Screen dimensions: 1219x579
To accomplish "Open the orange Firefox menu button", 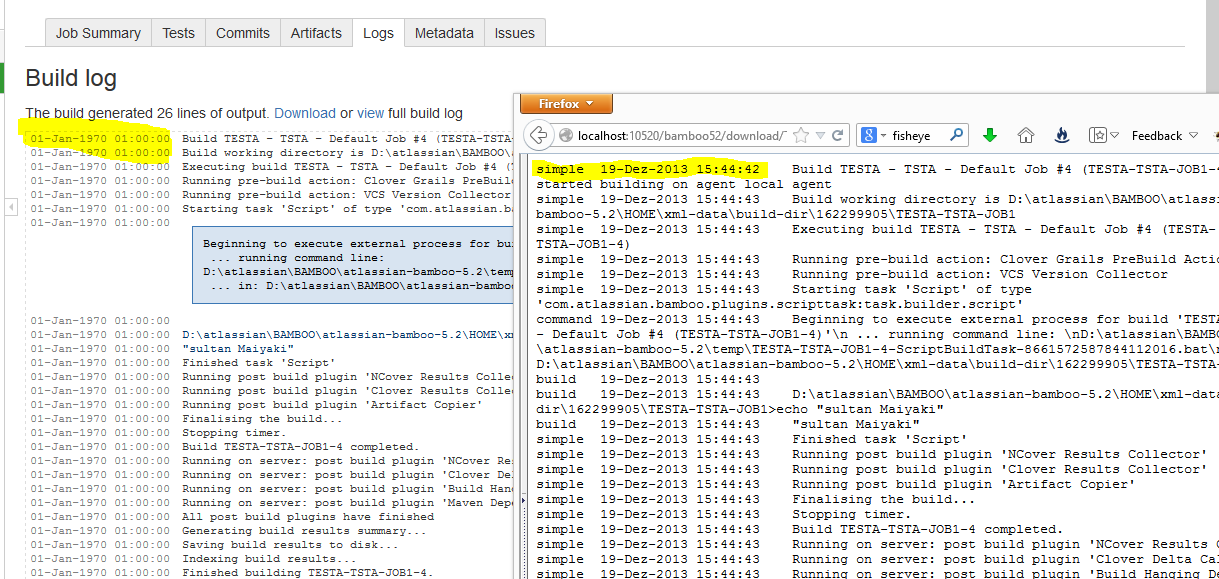I will [566, 104].
